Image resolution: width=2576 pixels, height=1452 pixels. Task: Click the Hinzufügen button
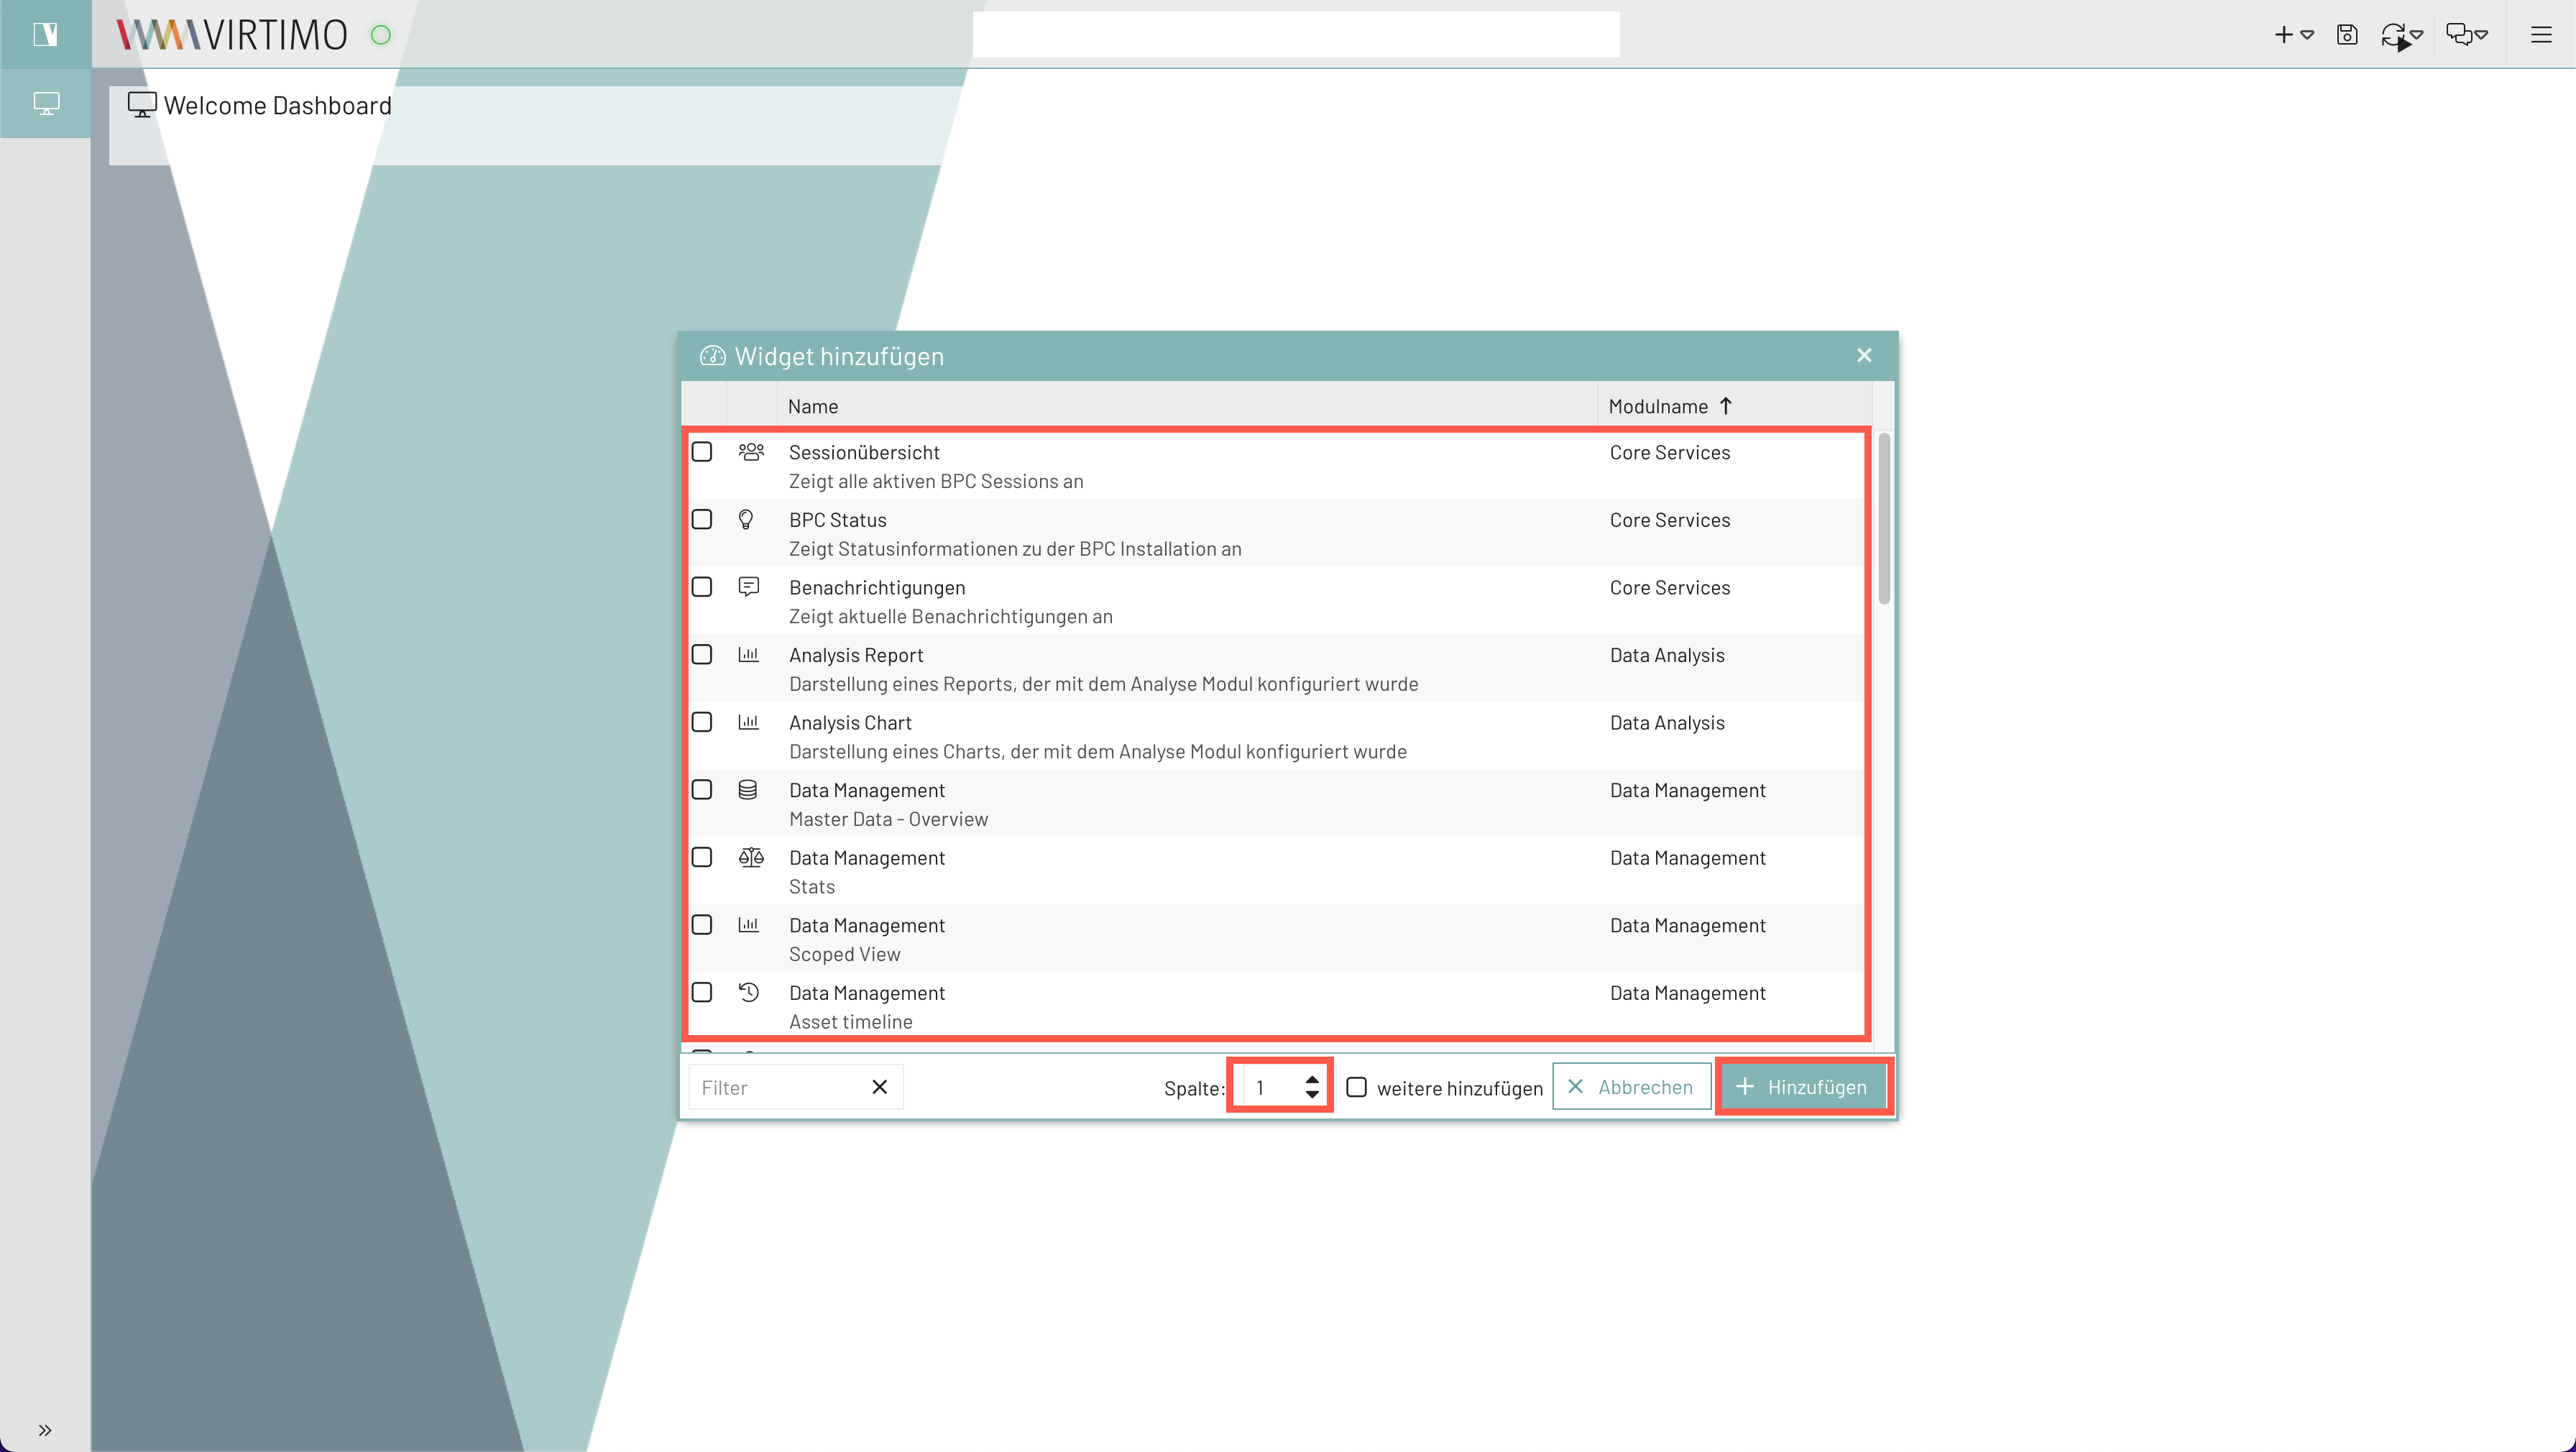(x=1802, y=1087)
